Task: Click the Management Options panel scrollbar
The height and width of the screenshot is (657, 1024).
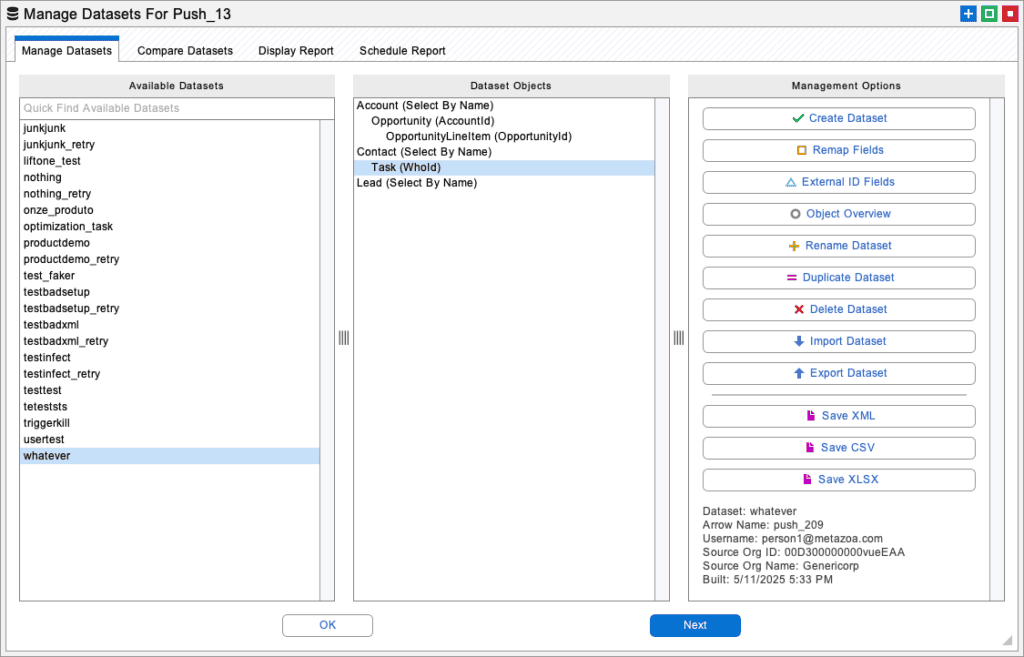Action: [997, 349]
